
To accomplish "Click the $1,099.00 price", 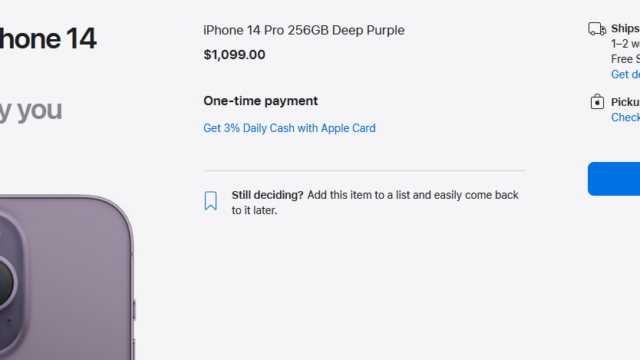I will (x=234, y=55).
